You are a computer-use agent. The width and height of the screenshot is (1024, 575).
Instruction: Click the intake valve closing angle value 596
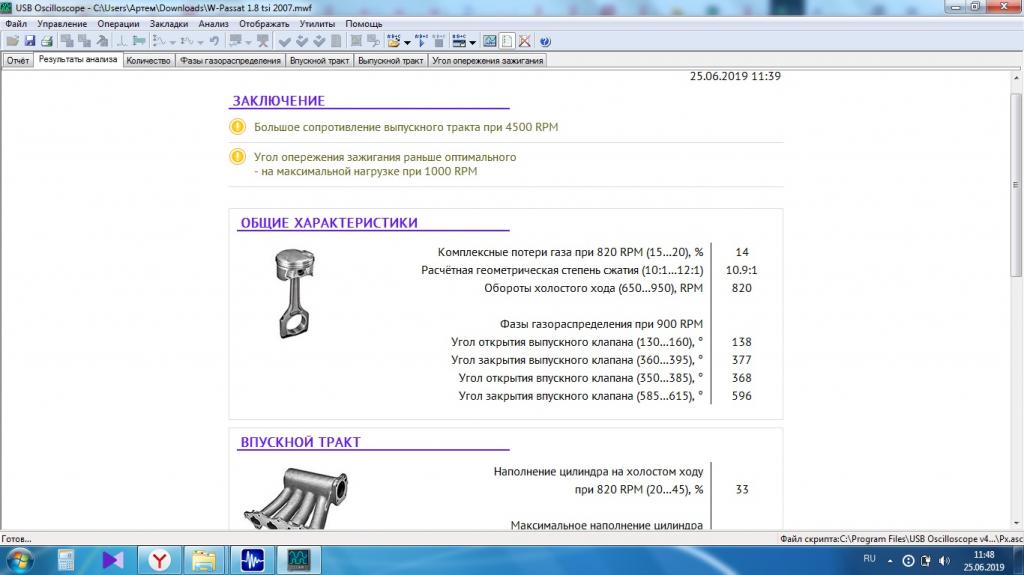coord(741,396)
